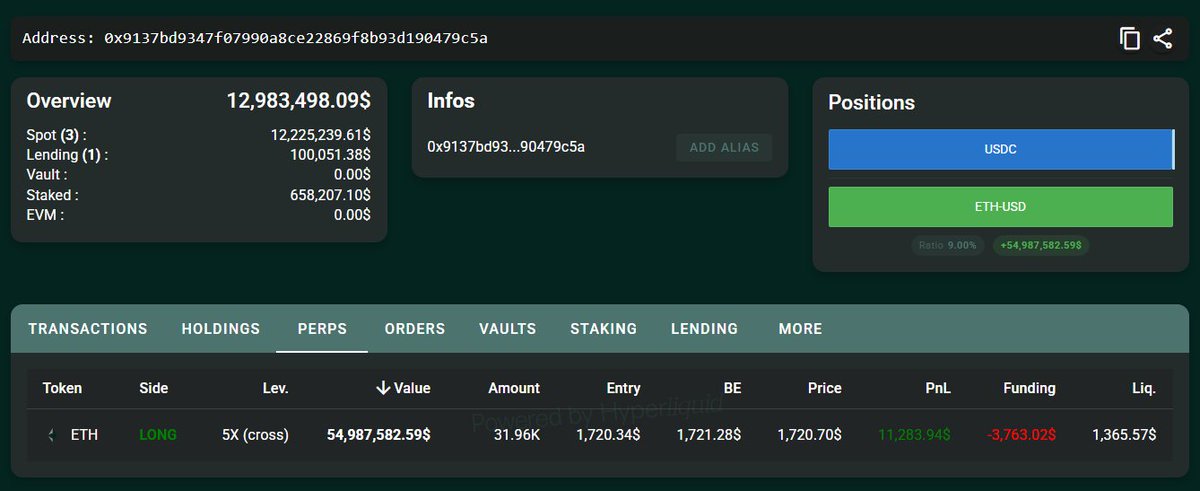Viewport: 1200px width, 491px height.
Task: Click the Spot value 12,225,239.61$
Action: 321,135
